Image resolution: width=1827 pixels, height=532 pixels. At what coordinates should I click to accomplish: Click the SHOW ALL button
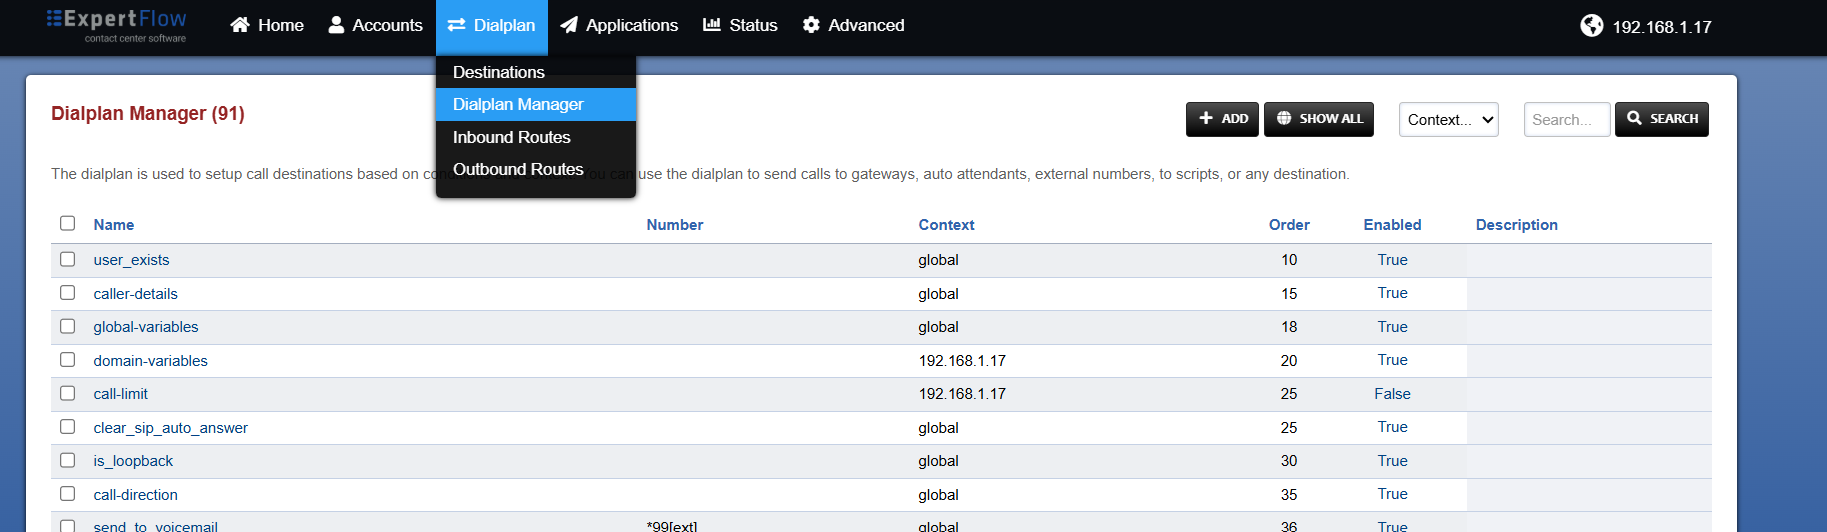pos(1319,119)
